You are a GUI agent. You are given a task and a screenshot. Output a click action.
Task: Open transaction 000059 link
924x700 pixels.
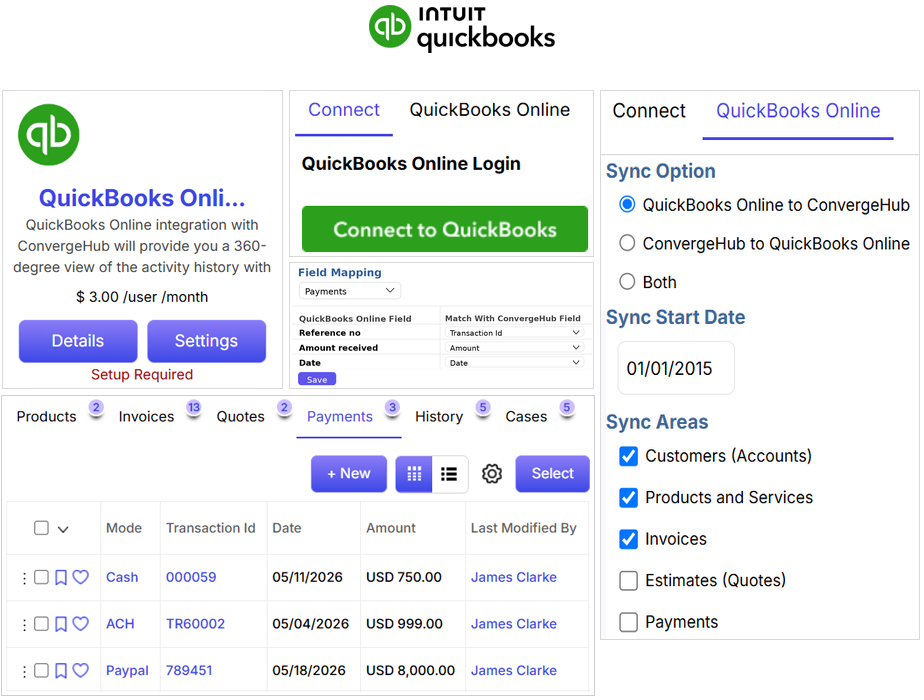[x=191, y=577]
